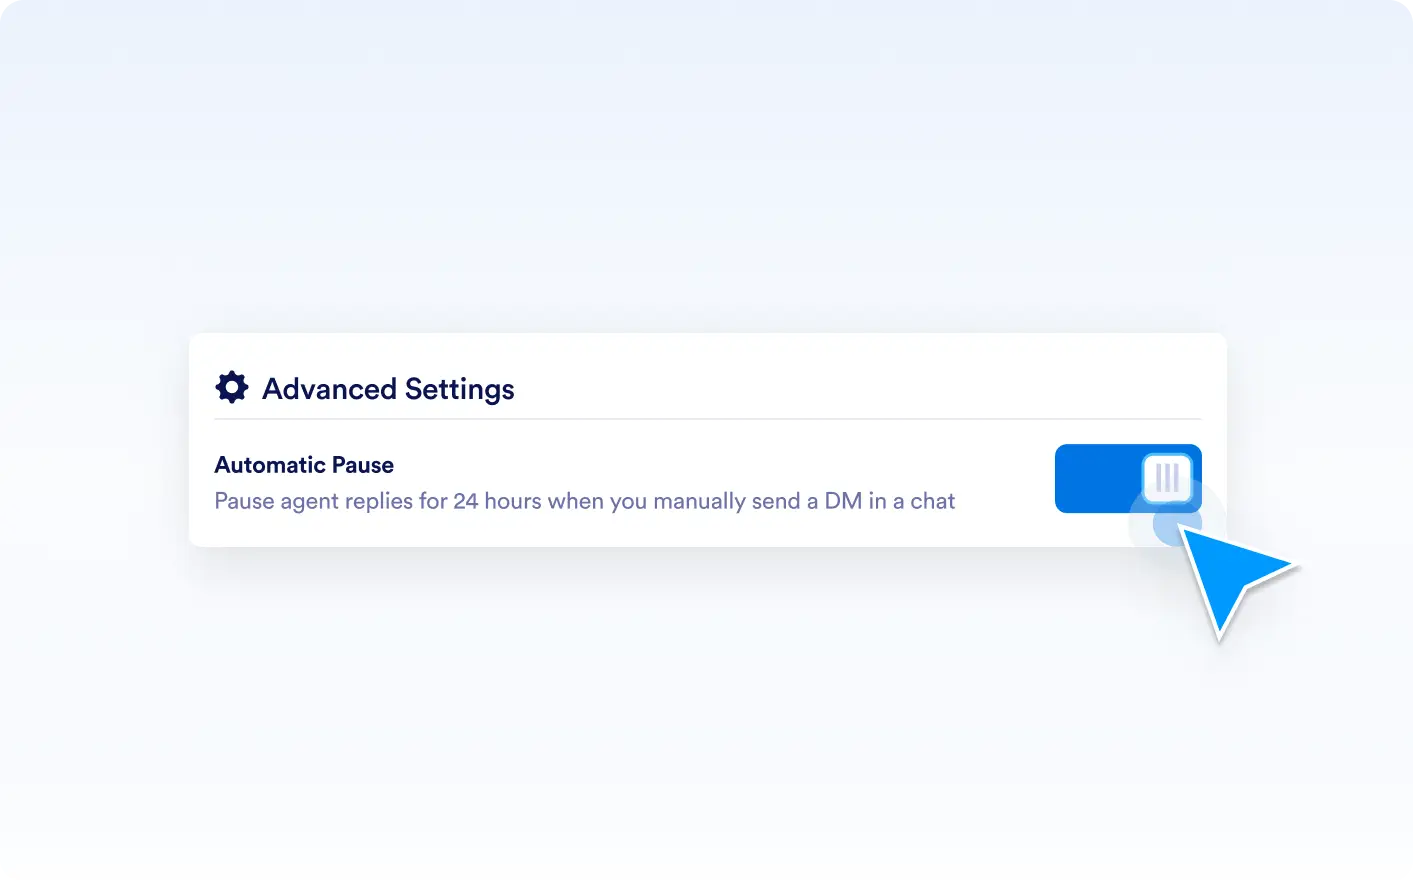Click the empty blue left side of the toggle
Screen dimensions: 1413x882
[x=1097, y=478]
